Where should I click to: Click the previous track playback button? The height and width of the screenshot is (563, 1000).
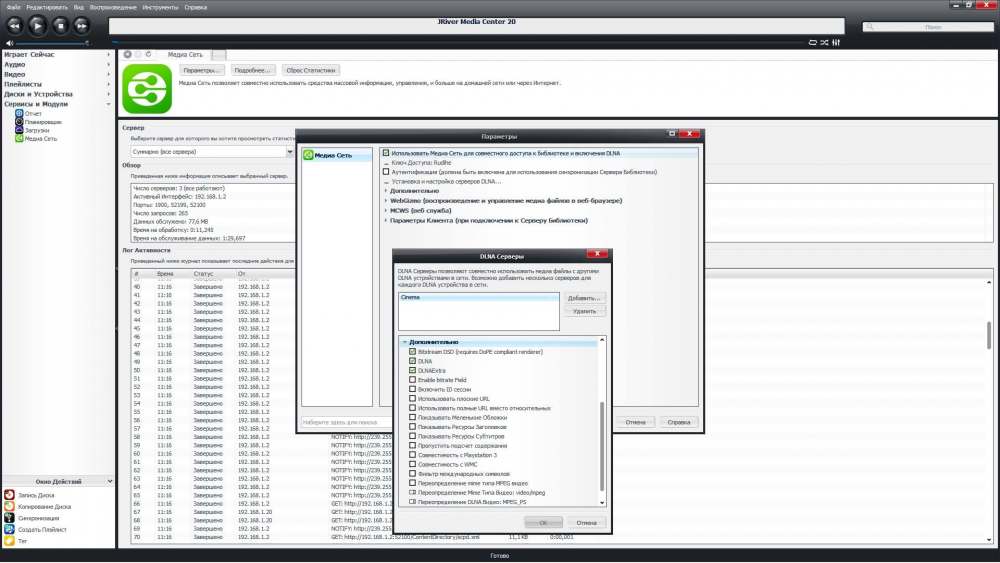14,26
